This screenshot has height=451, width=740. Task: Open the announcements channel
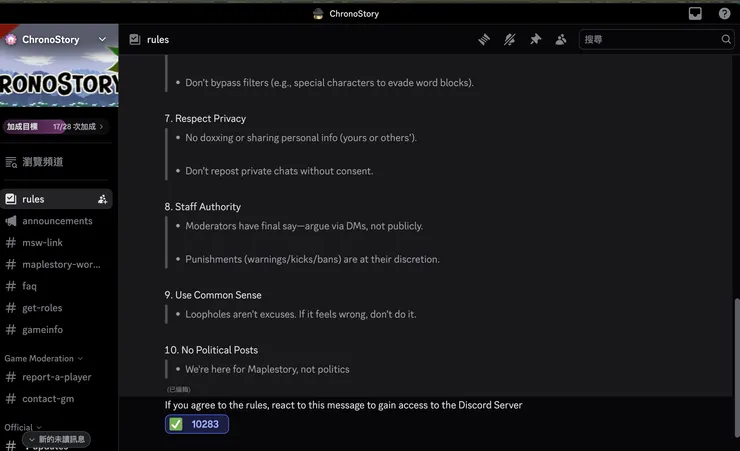coord(57,221)
